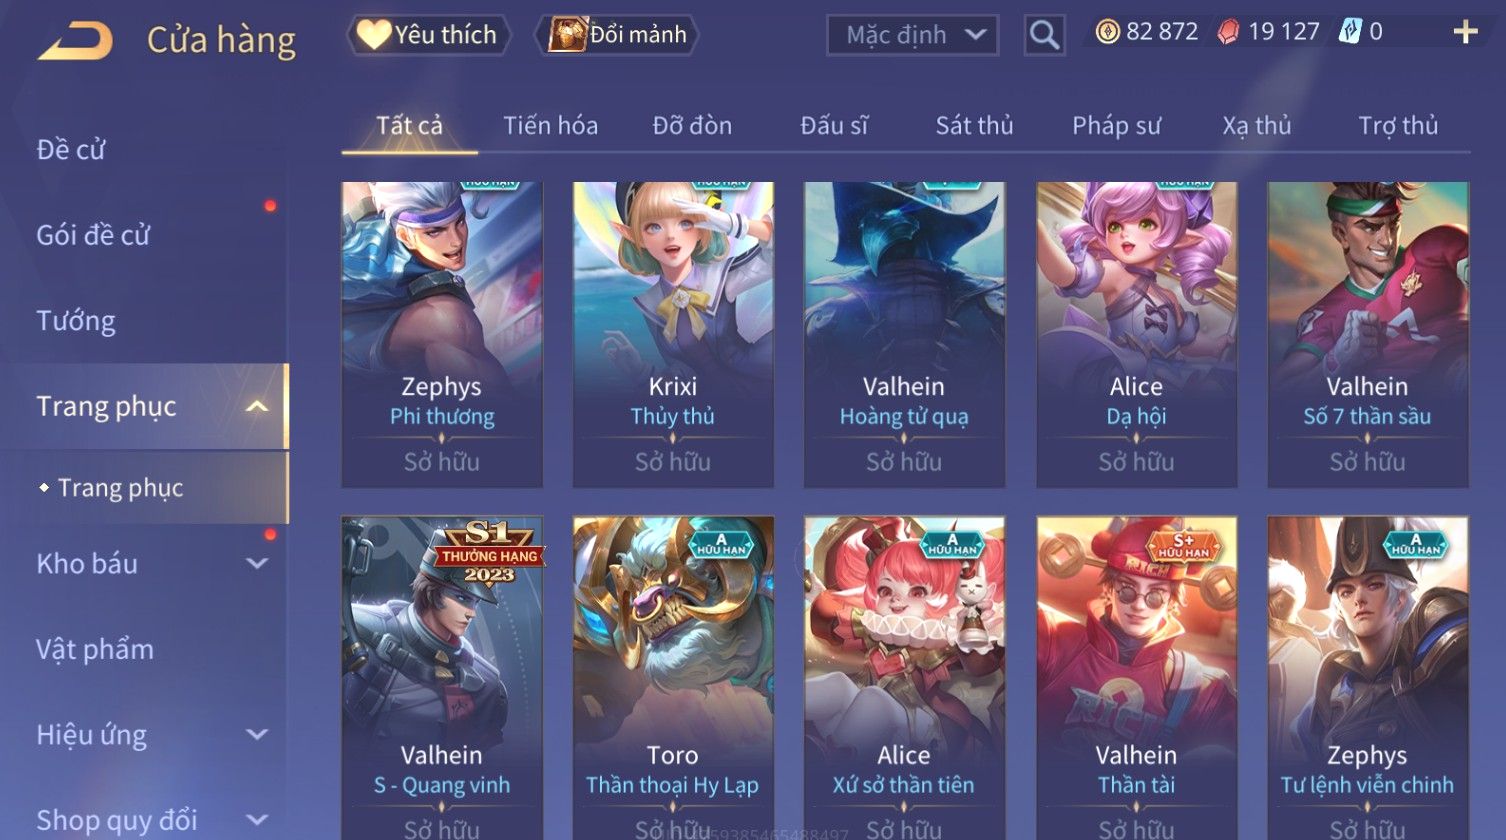Select the Tiến hóa tab
1506x840 pixels.
(x=550, y=126)
